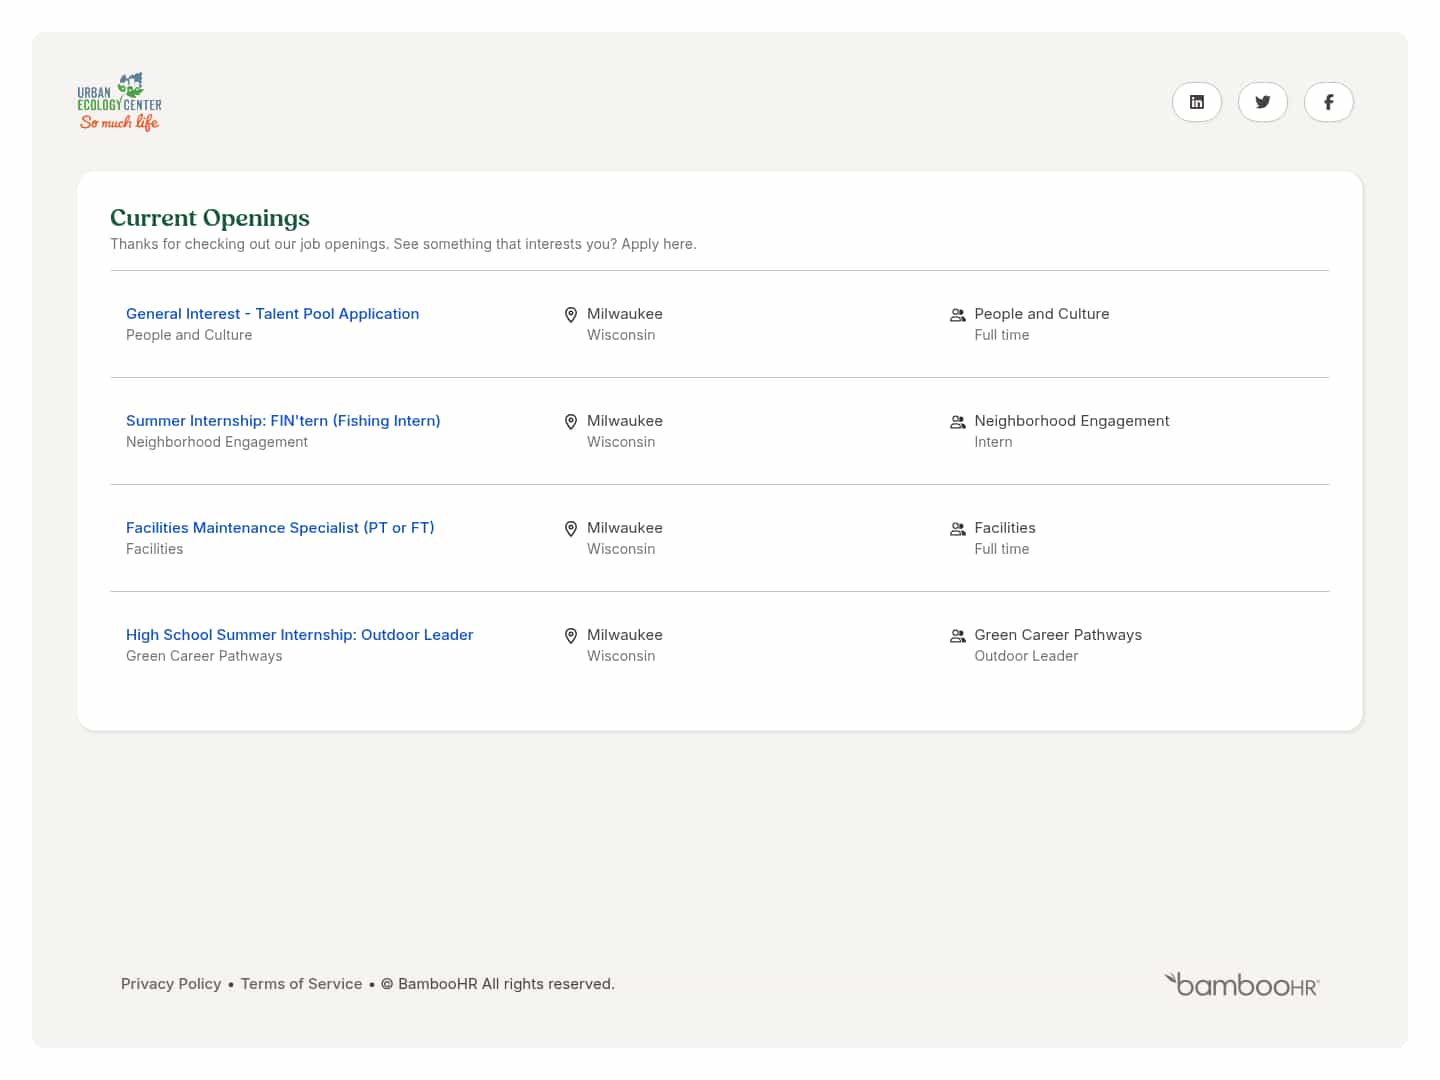The image size is (1440, 1080).
Task: Click the location pin beside General Interest posting
Action: tap(571, 314)
